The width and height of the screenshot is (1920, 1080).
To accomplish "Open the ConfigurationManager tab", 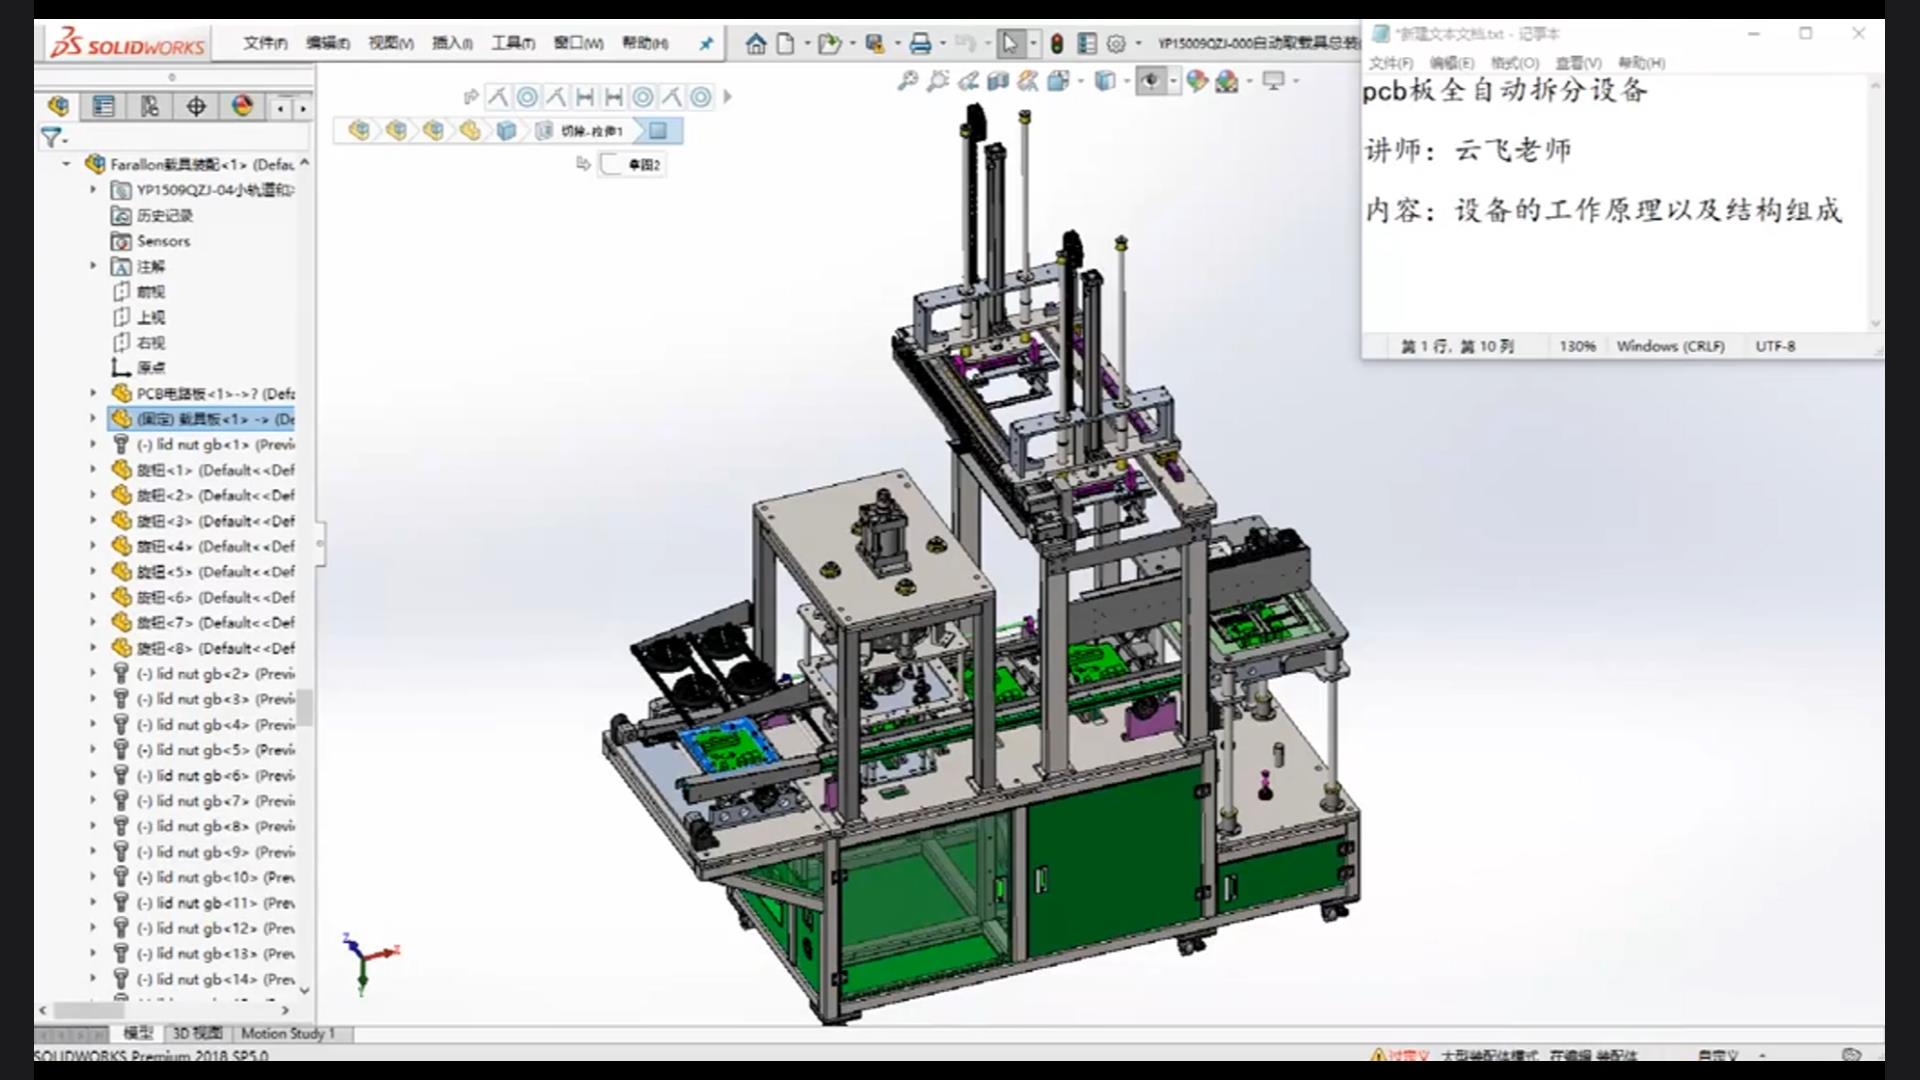I will point(150,106).
